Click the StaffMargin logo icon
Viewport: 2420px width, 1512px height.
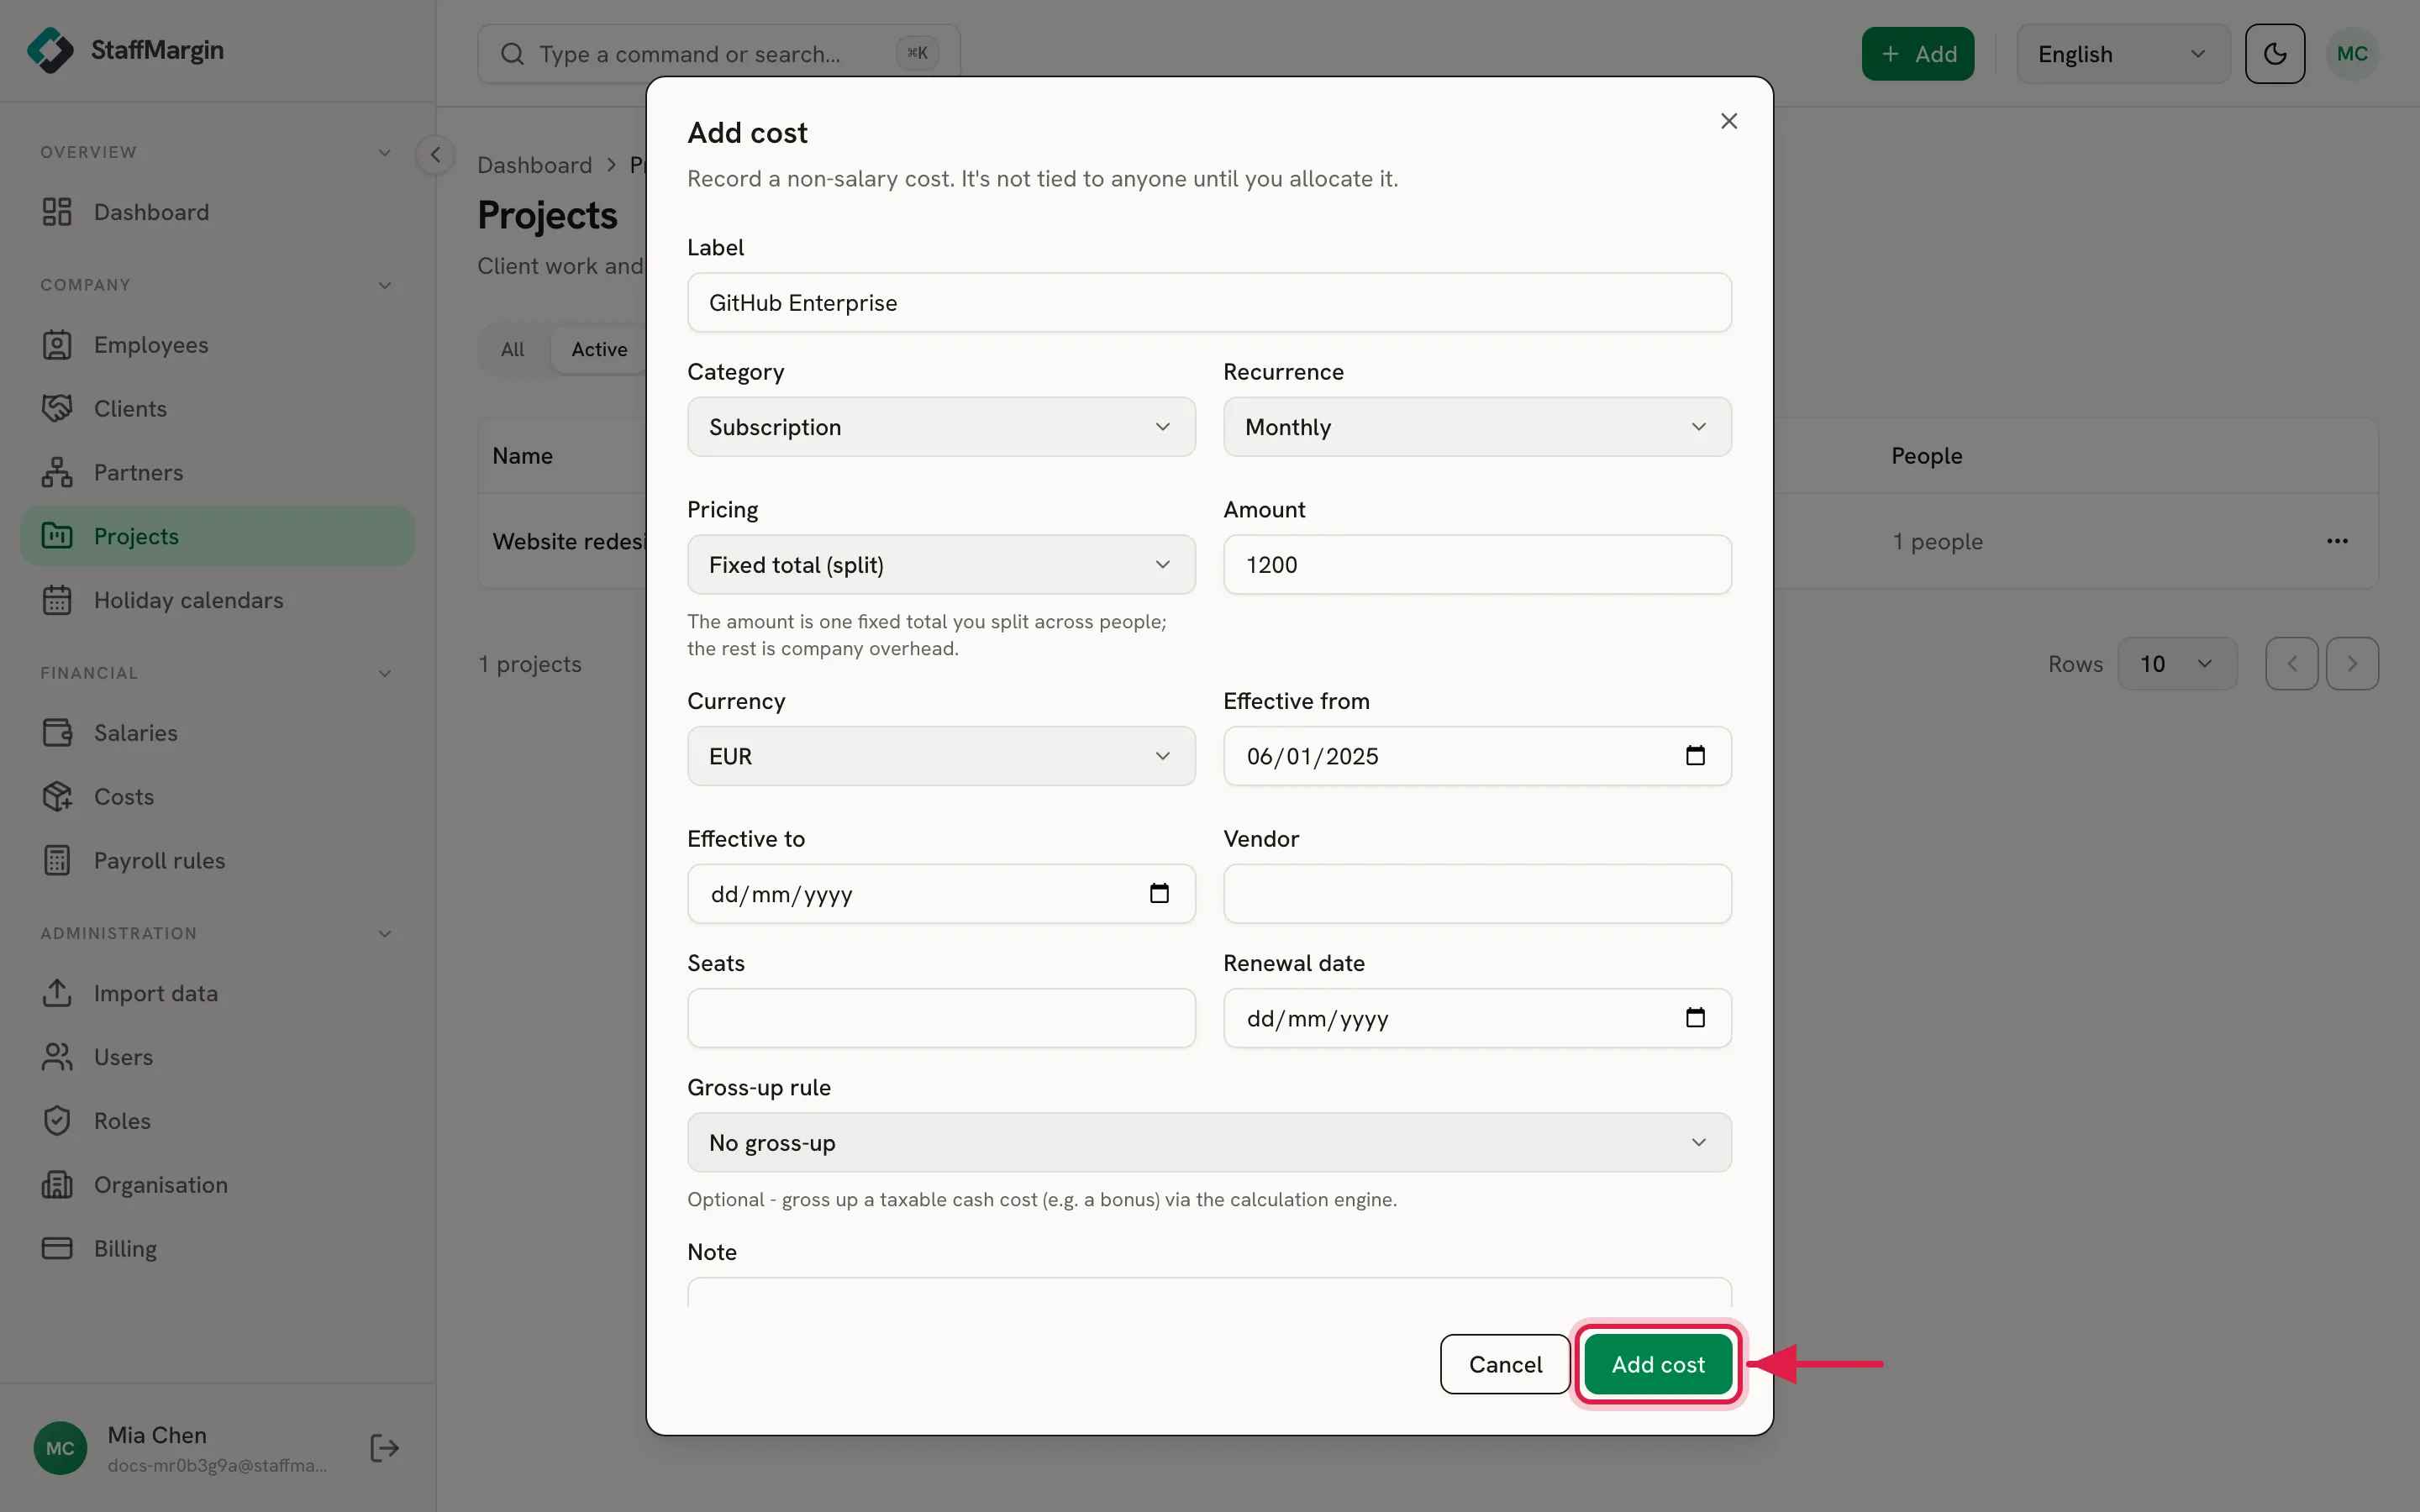tap(50, 50)
